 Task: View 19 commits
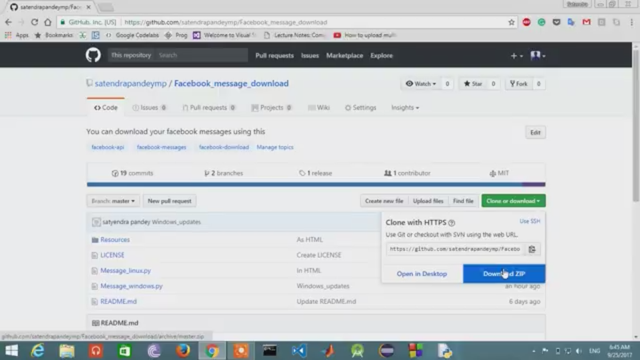click(133, 173)
